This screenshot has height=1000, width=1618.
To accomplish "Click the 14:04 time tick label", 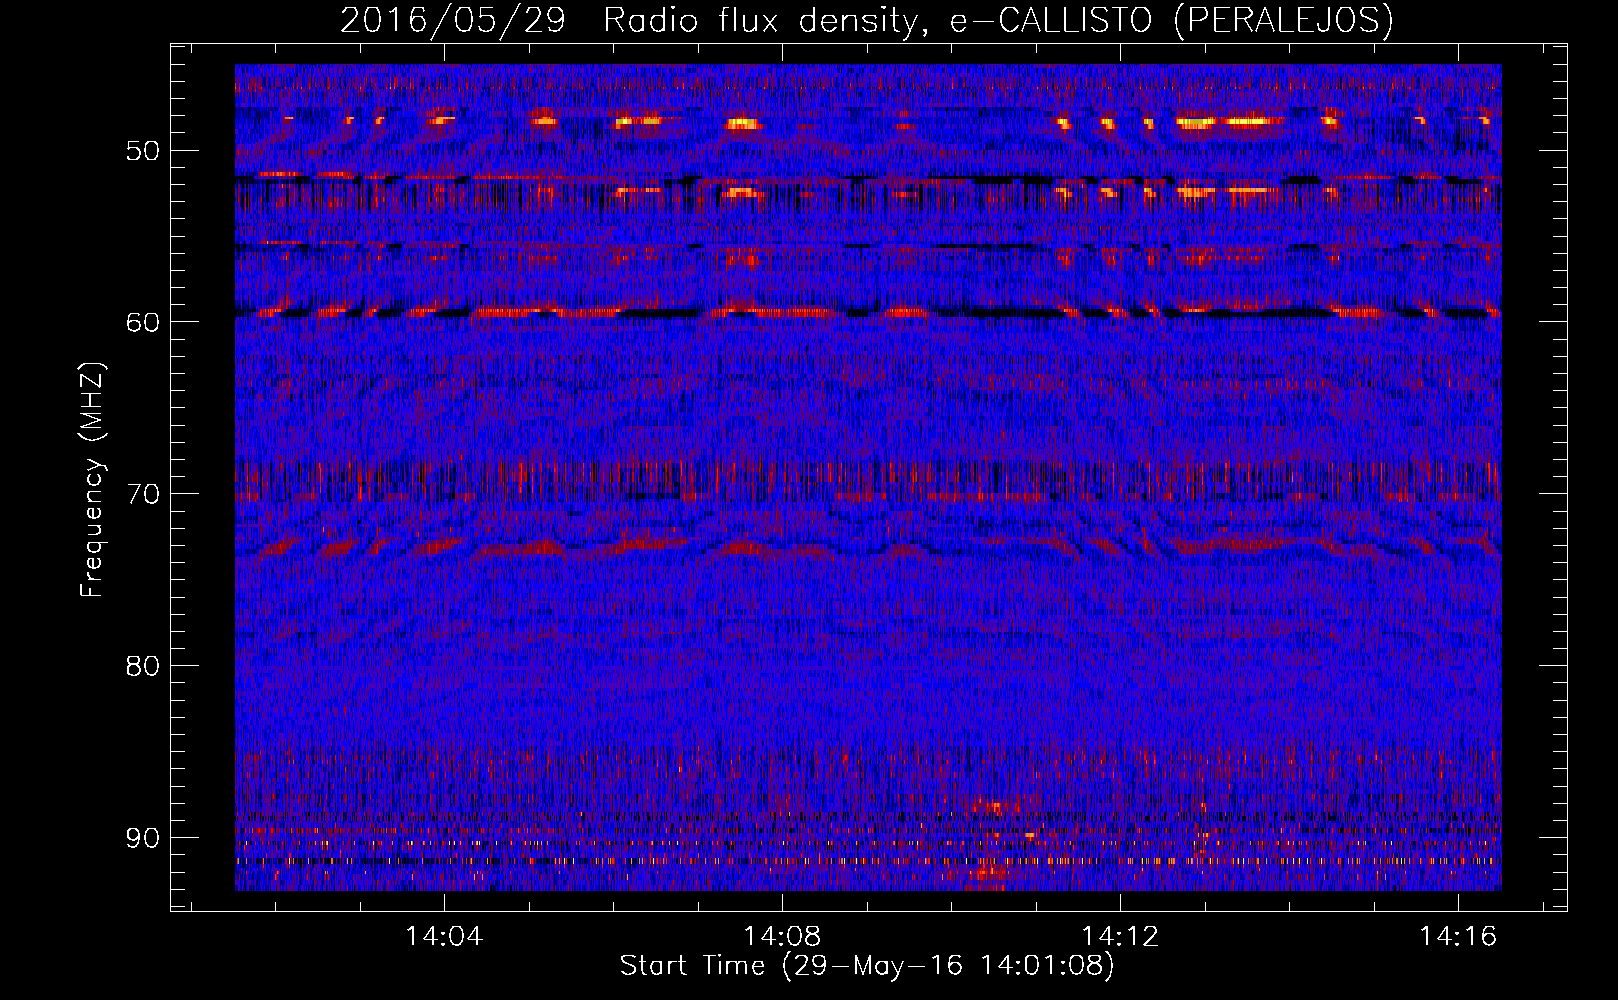I will (x=444, y=936).
